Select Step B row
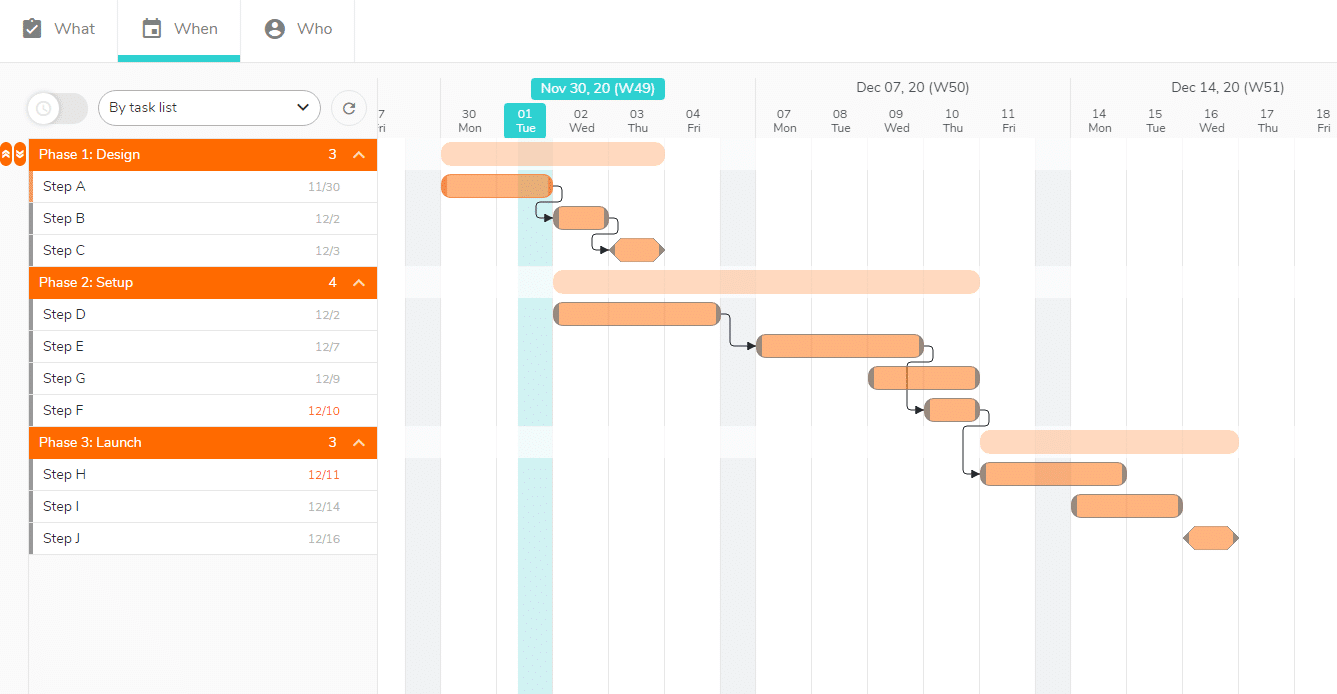 (203, 219)
